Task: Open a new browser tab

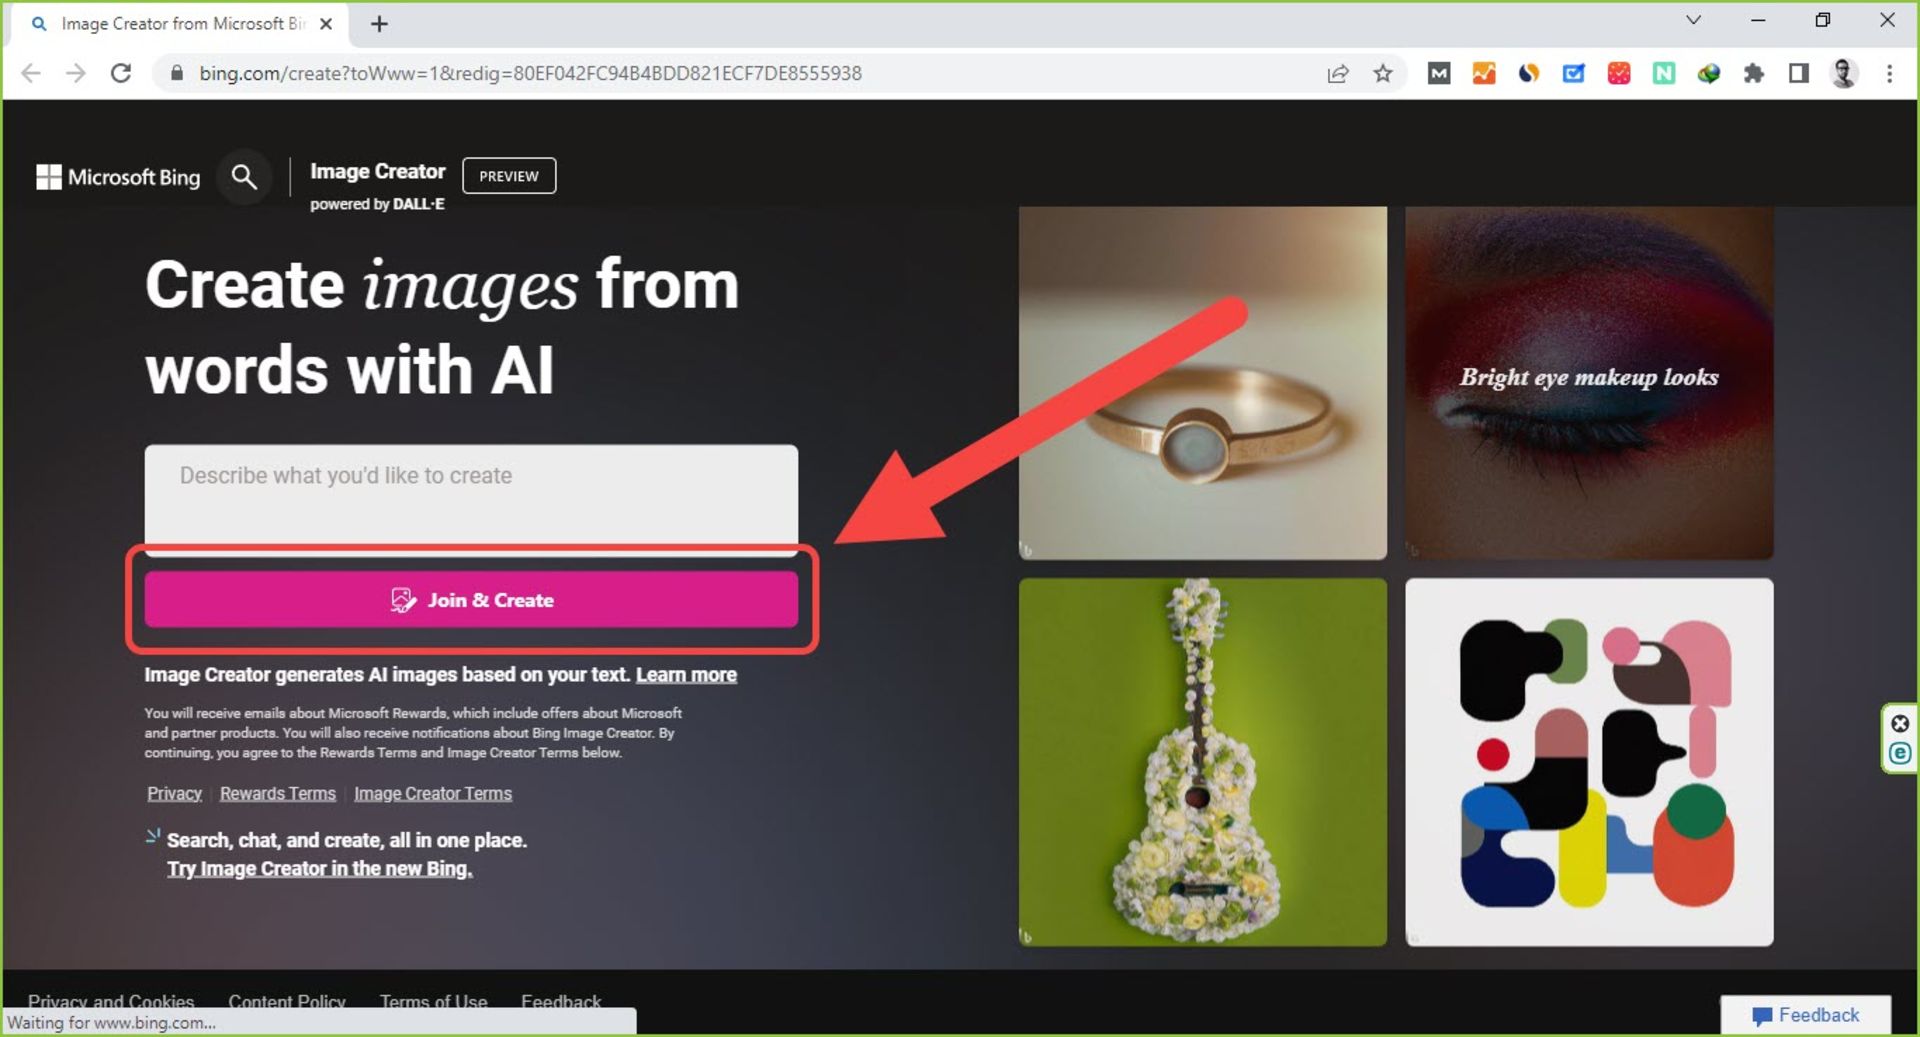Action: 379,24
